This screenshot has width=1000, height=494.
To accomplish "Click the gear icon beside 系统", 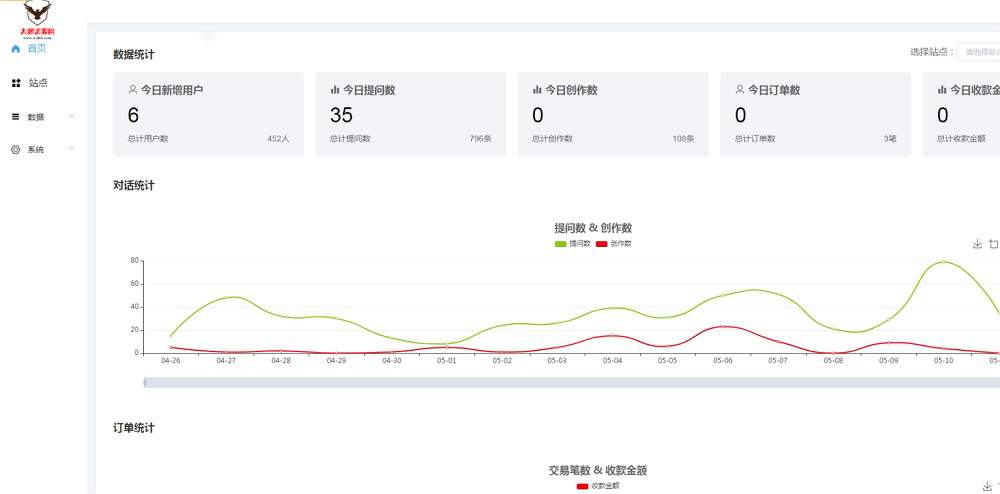I will point(16,150).
